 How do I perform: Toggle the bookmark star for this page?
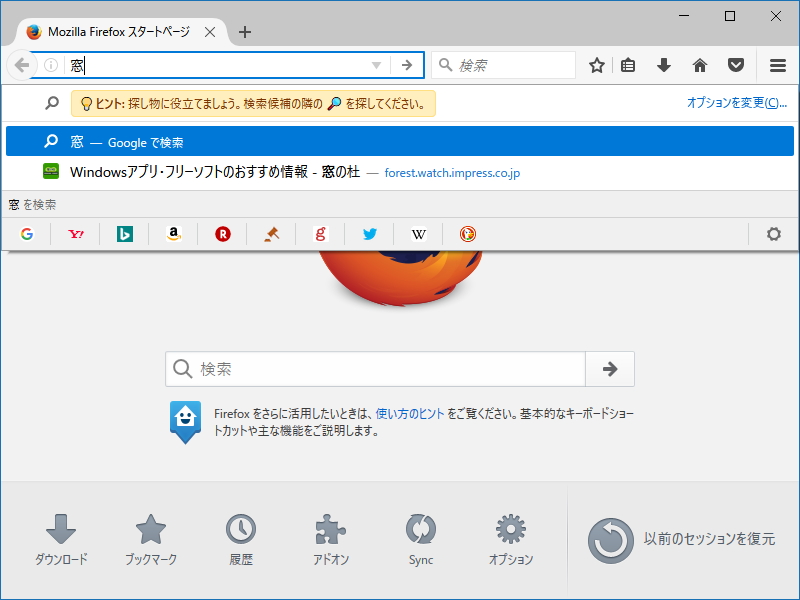coord(596,64)
